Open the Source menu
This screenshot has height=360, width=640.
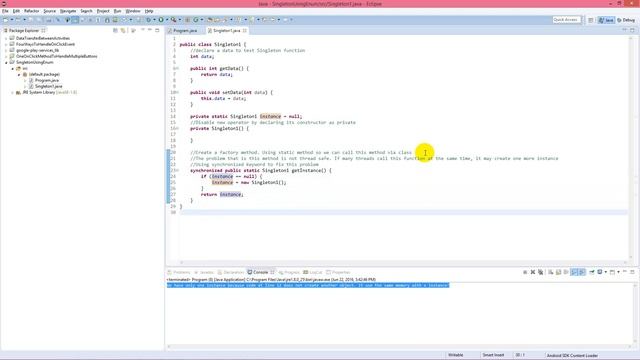tap(49, 11)
